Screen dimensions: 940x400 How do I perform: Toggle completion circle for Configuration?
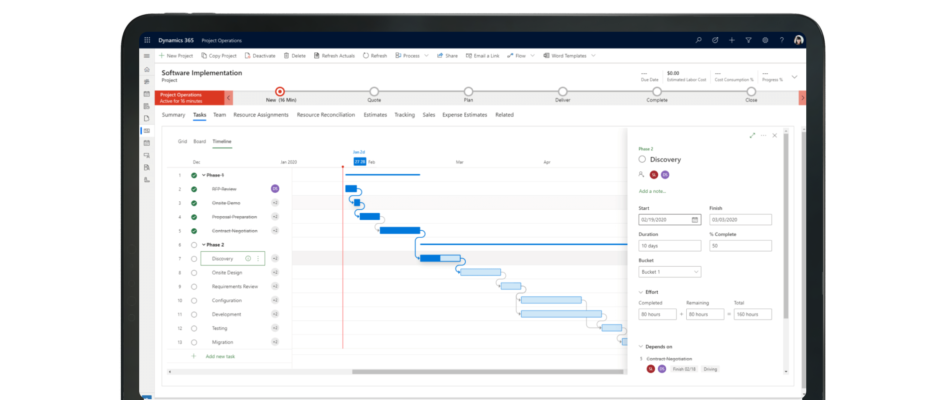click(x=194, y=300)
